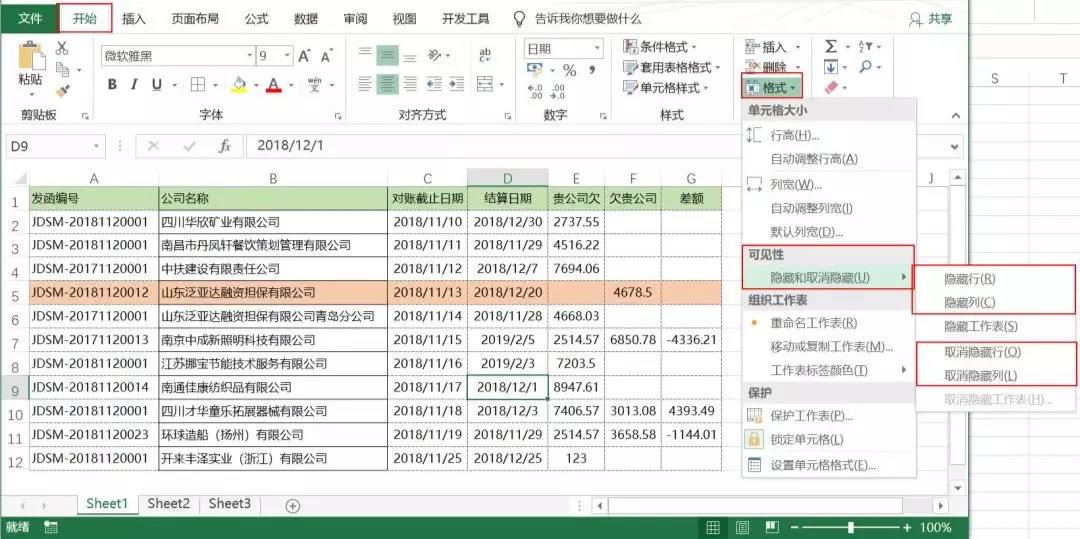Open 套用表格格式 table styles
This screenshot has height=539, width=1080.
pyautogui.click(x=671, y=67)
